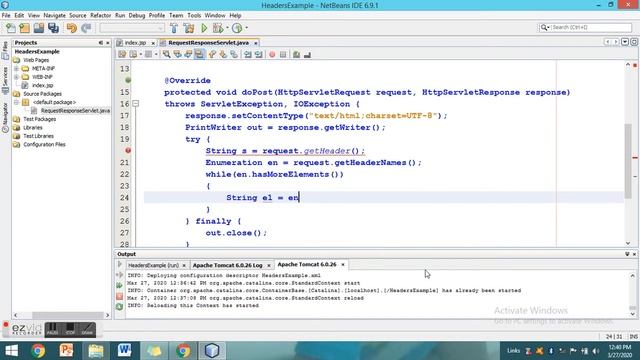Click the Save All toolbar icon
Viewport: 640px width, 360px height.
click(53, 28)
